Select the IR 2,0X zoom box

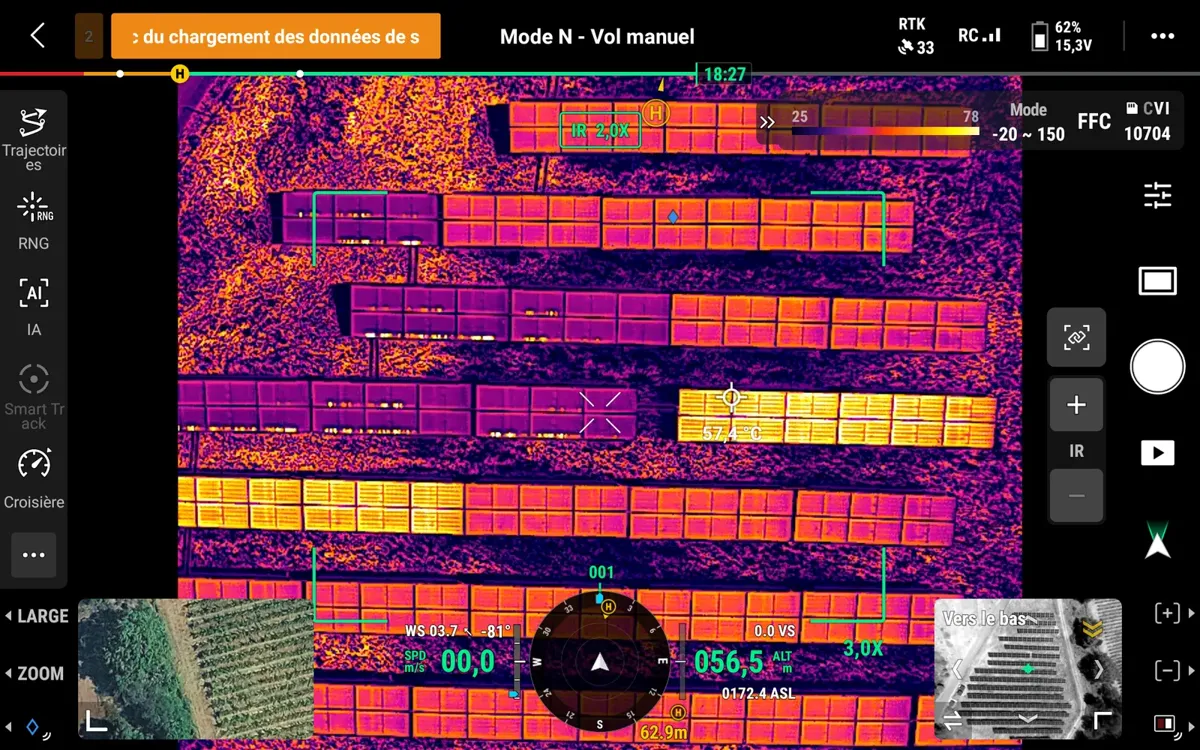[x=600, y=130]
